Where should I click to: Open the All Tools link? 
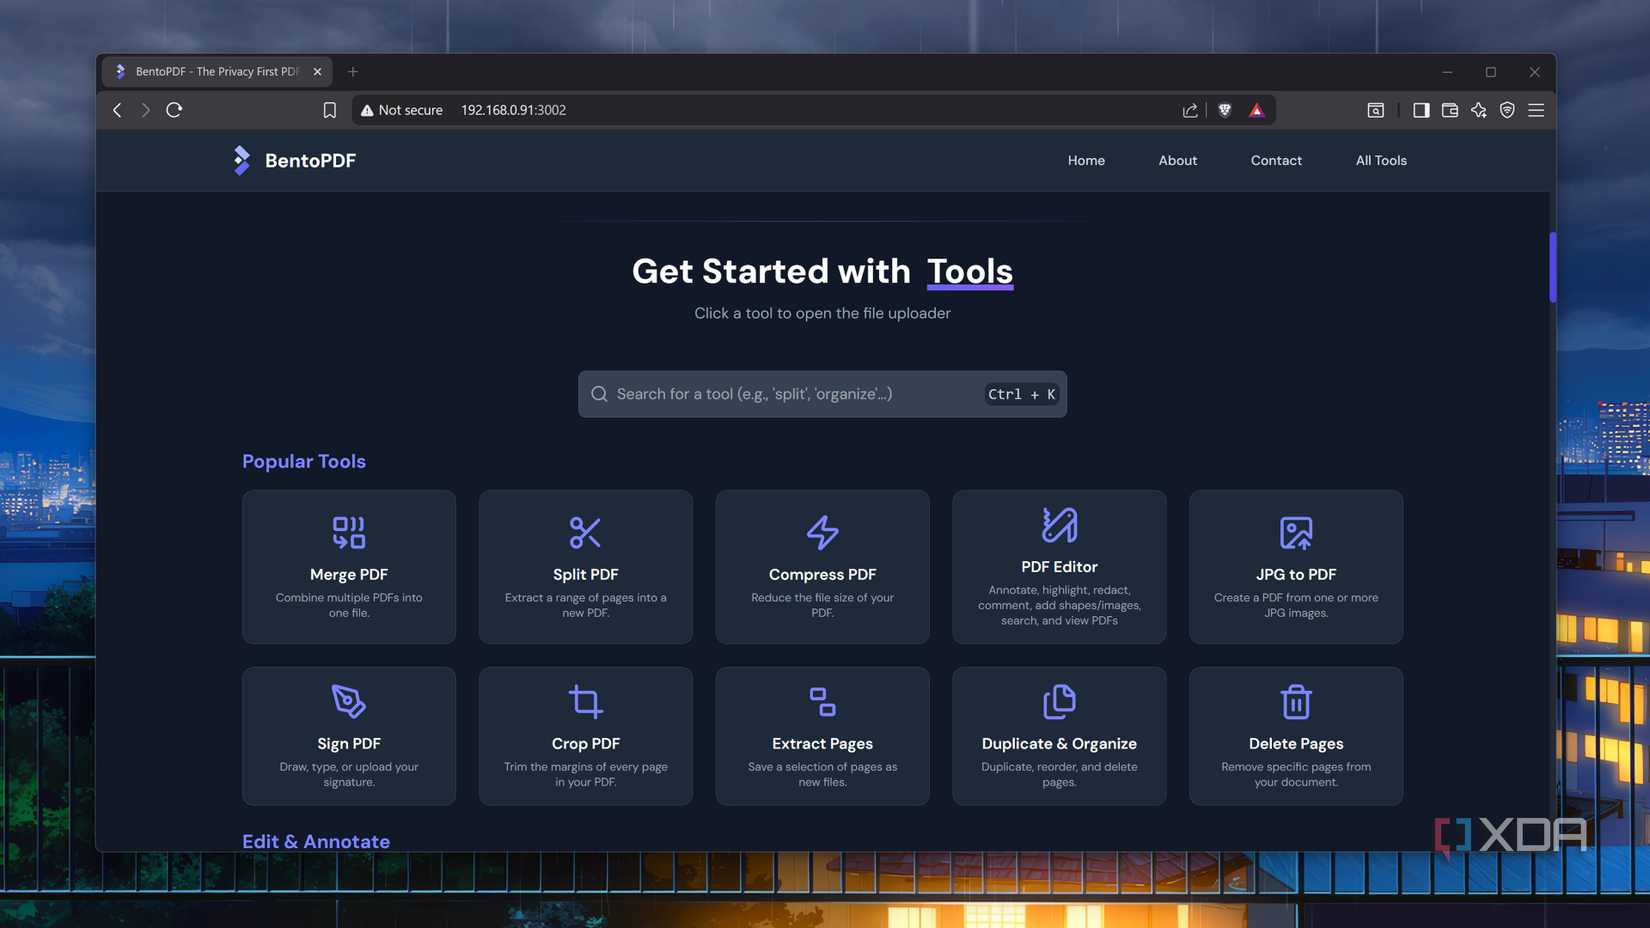pos(1381,160)
